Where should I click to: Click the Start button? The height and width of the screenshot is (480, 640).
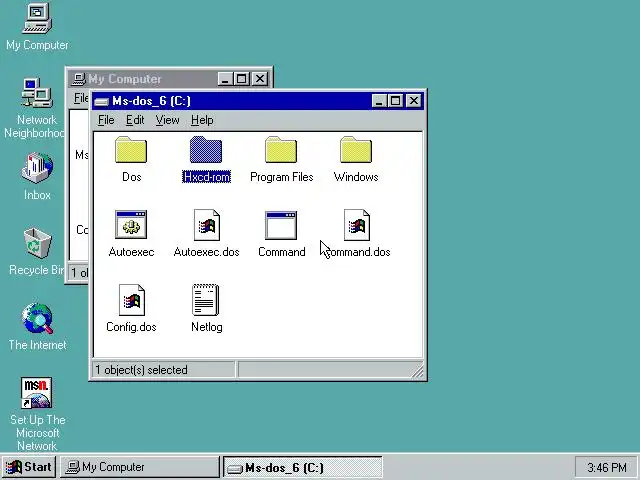tap(29, 467)
